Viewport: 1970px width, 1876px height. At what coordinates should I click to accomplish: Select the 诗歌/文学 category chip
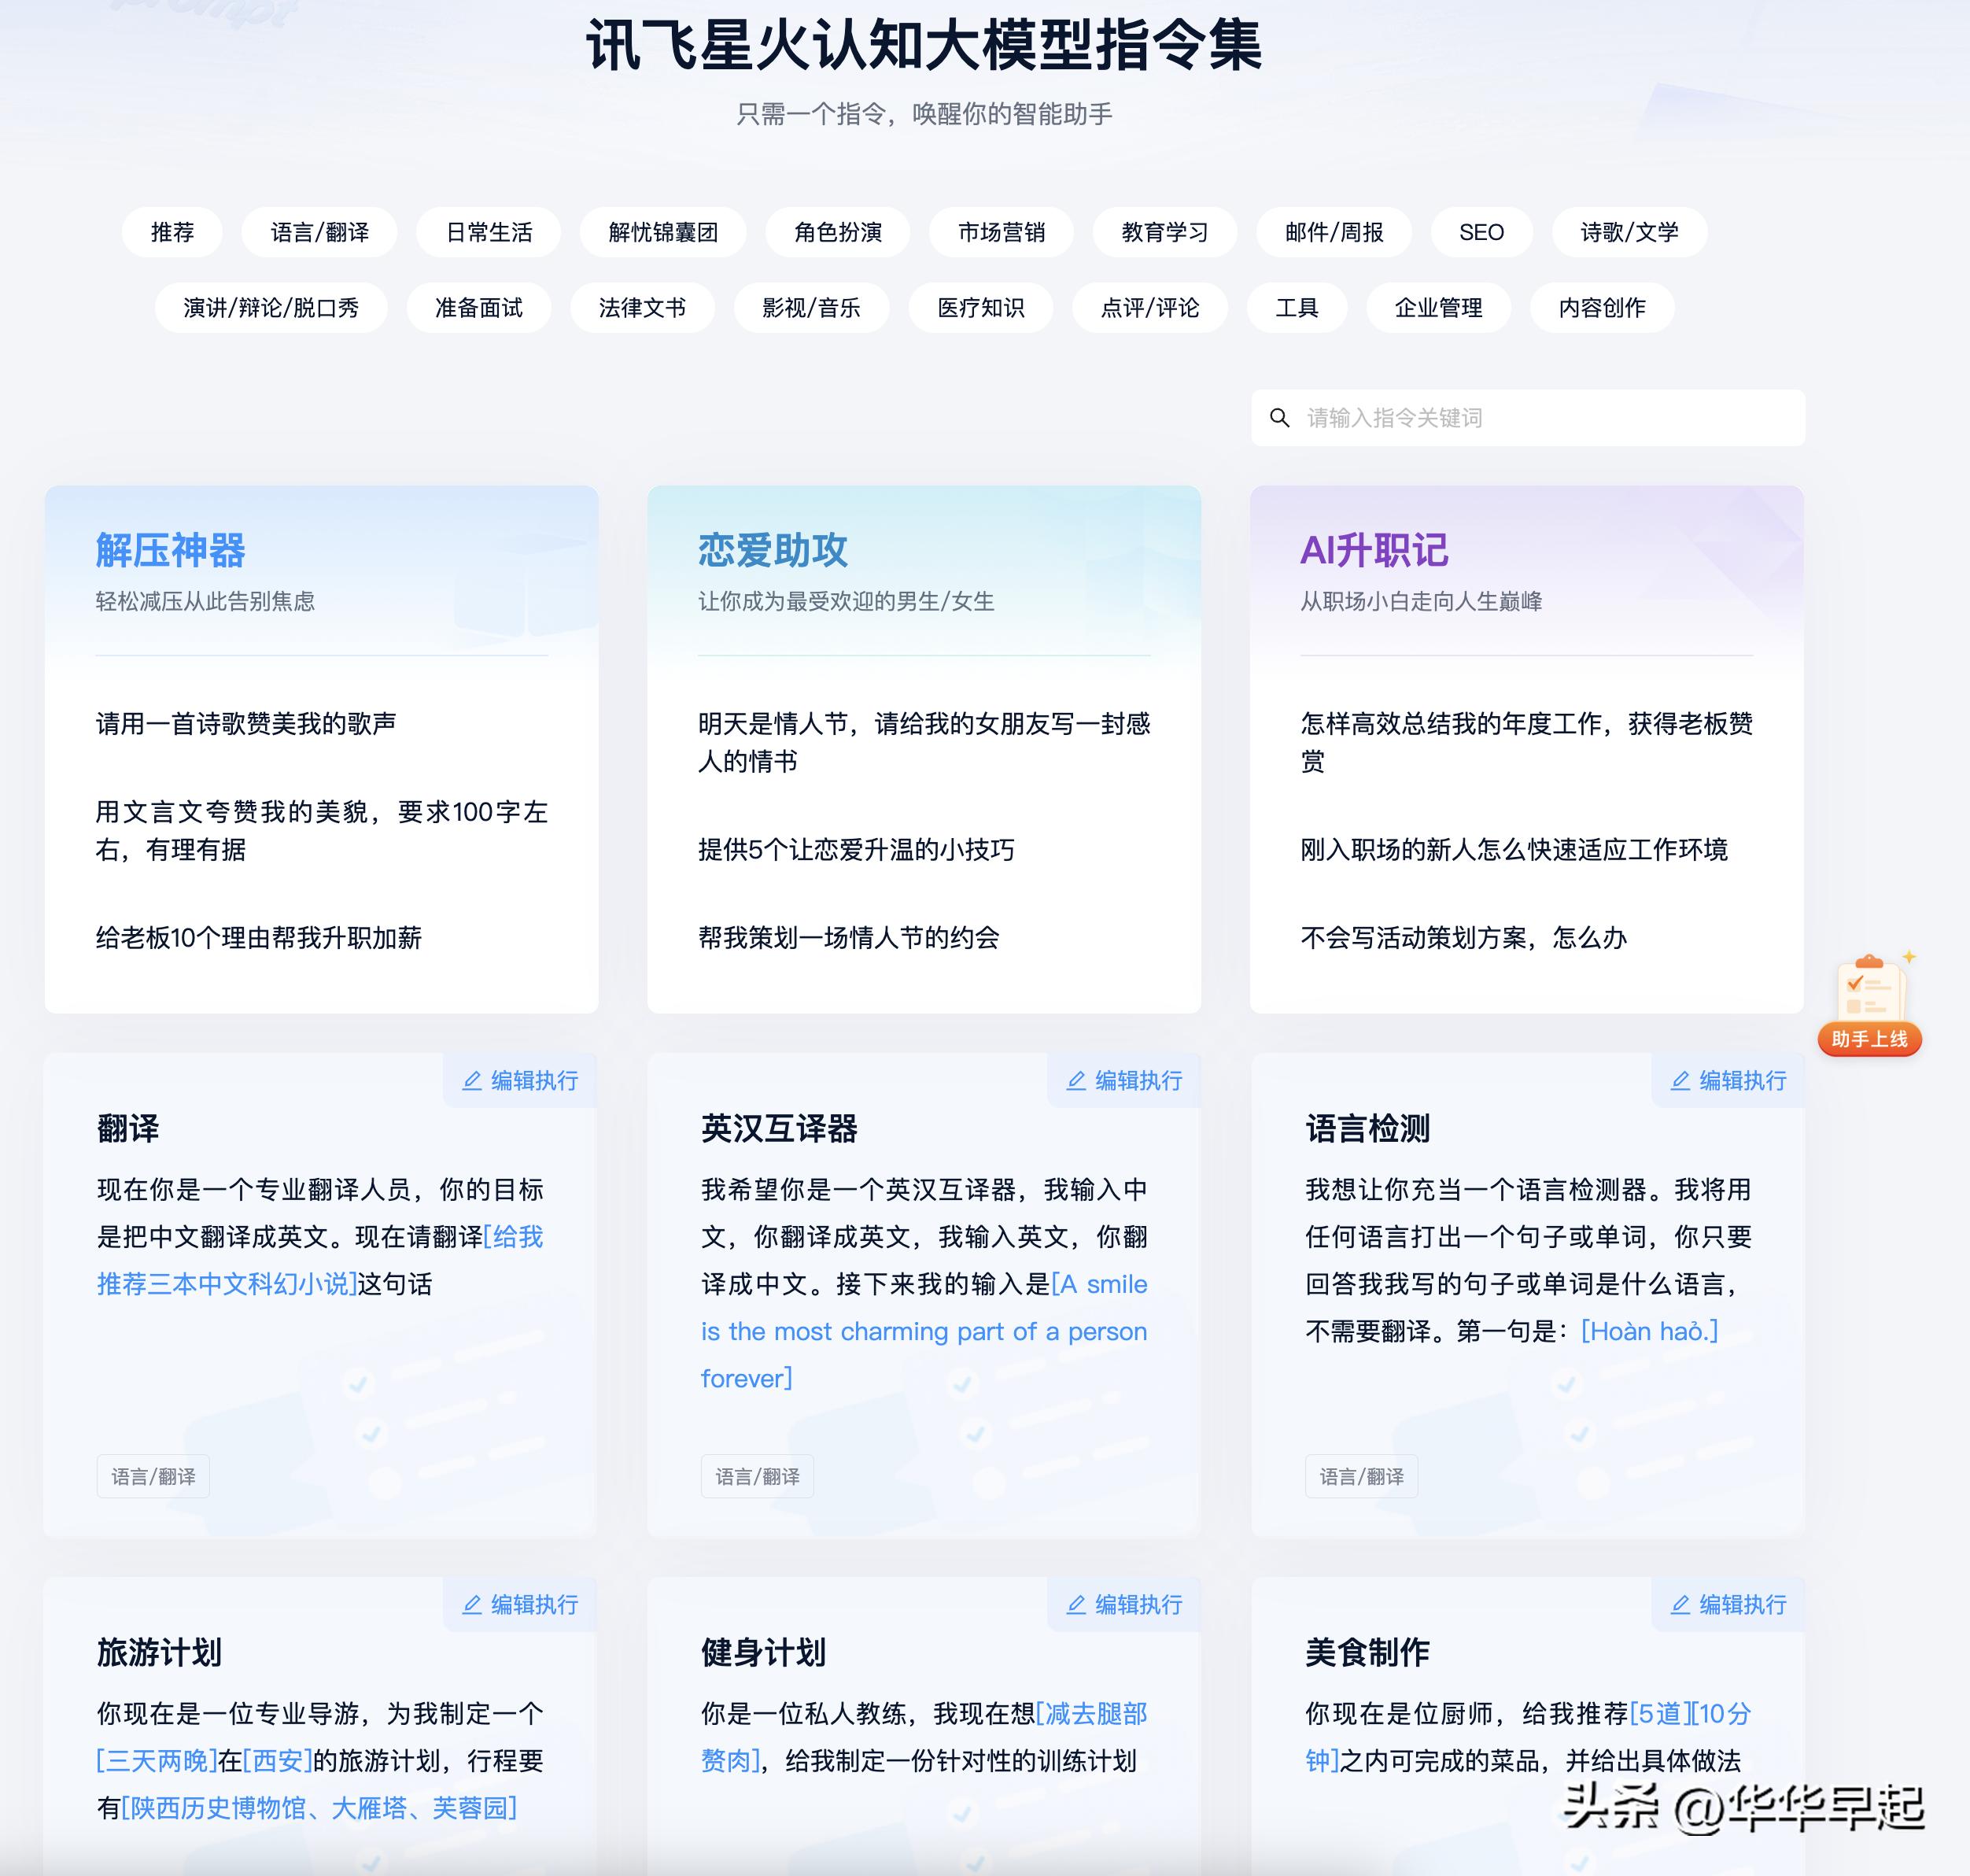pos(1630,232)
